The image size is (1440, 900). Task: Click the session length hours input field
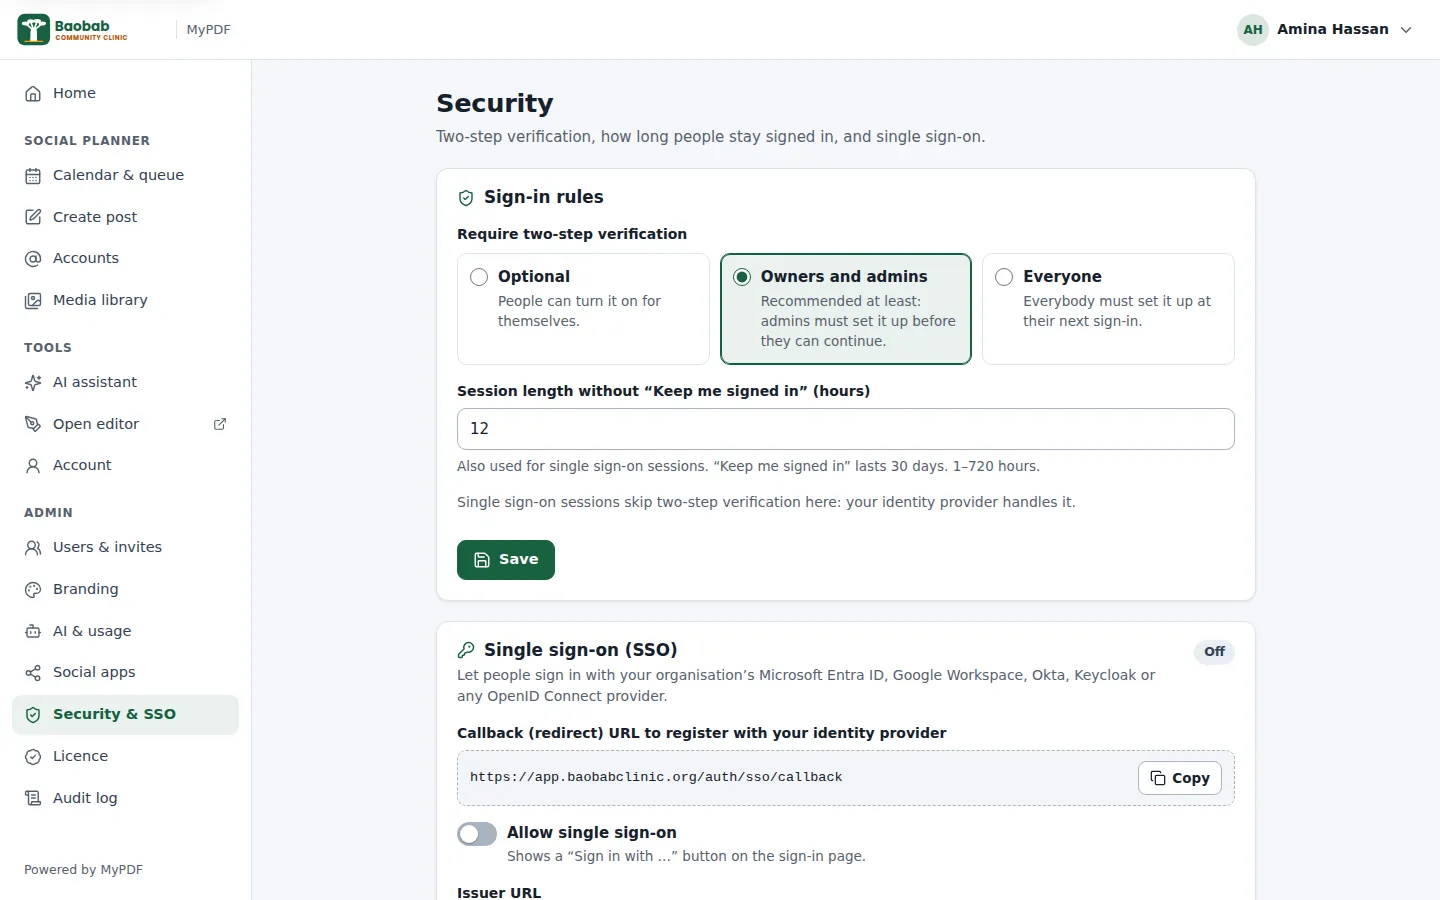pyautogui.click(x=846, y=429)
